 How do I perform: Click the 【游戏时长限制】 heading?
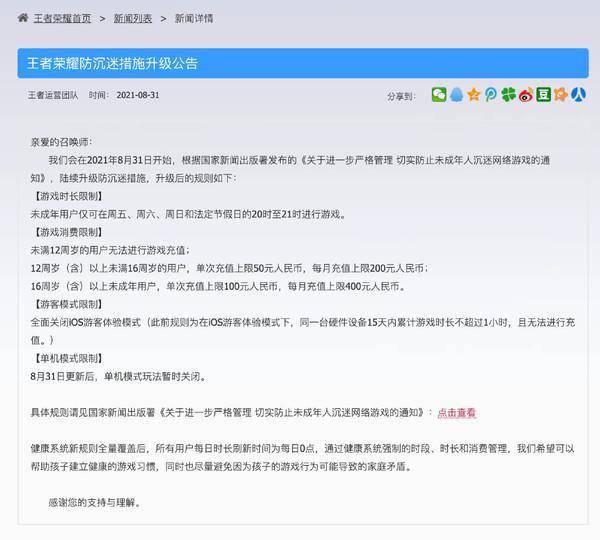tap(69, 196)
